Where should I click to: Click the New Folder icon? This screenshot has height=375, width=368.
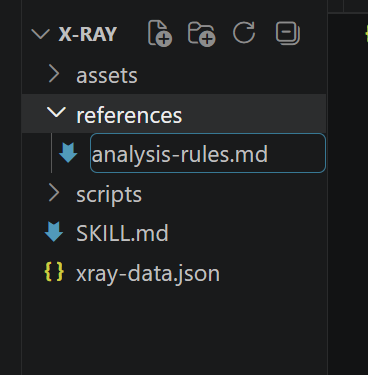(x=202, y=34)
